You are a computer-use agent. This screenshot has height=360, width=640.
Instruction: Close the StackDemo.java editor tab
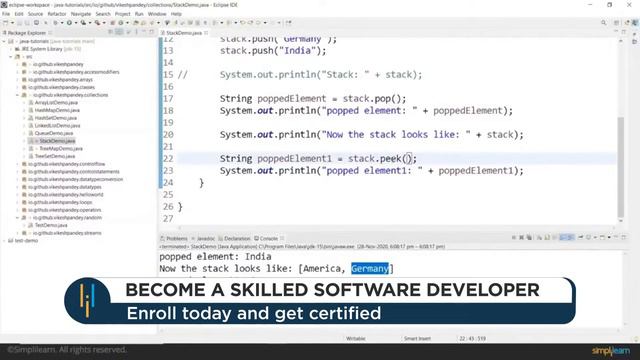click(x=206, y=33)
